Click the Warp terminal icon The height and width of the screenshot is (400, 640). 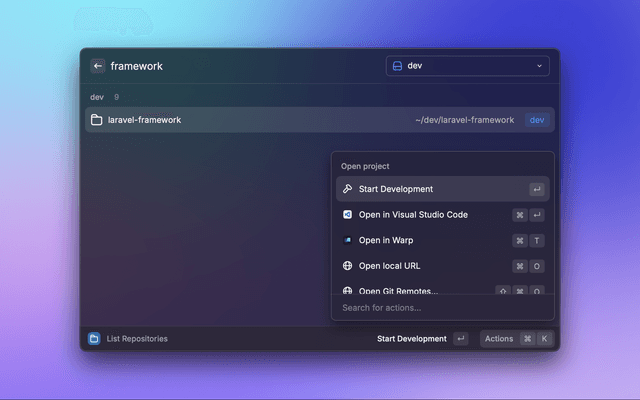pyautogui.click(x=347, y=240)
